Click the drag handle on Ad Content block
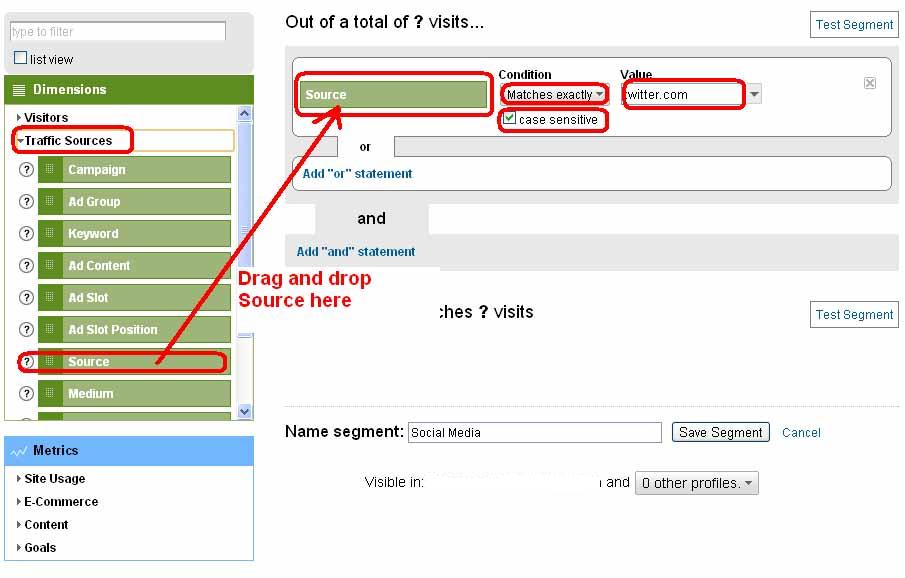This screenshot has height=578, width=905. coord(50,265)
